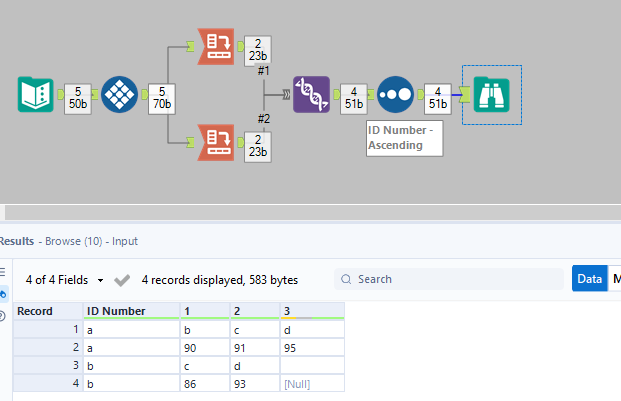Sort by the 'ID Number' column header

130,311
